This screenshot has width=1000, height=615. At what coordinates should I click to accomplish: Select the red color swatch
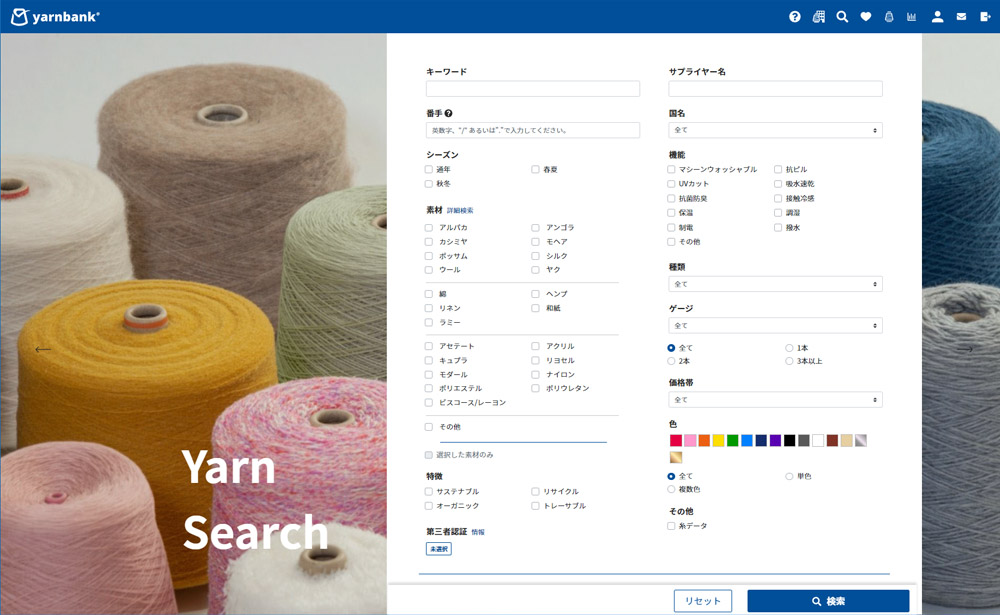[x=674, y=439]
